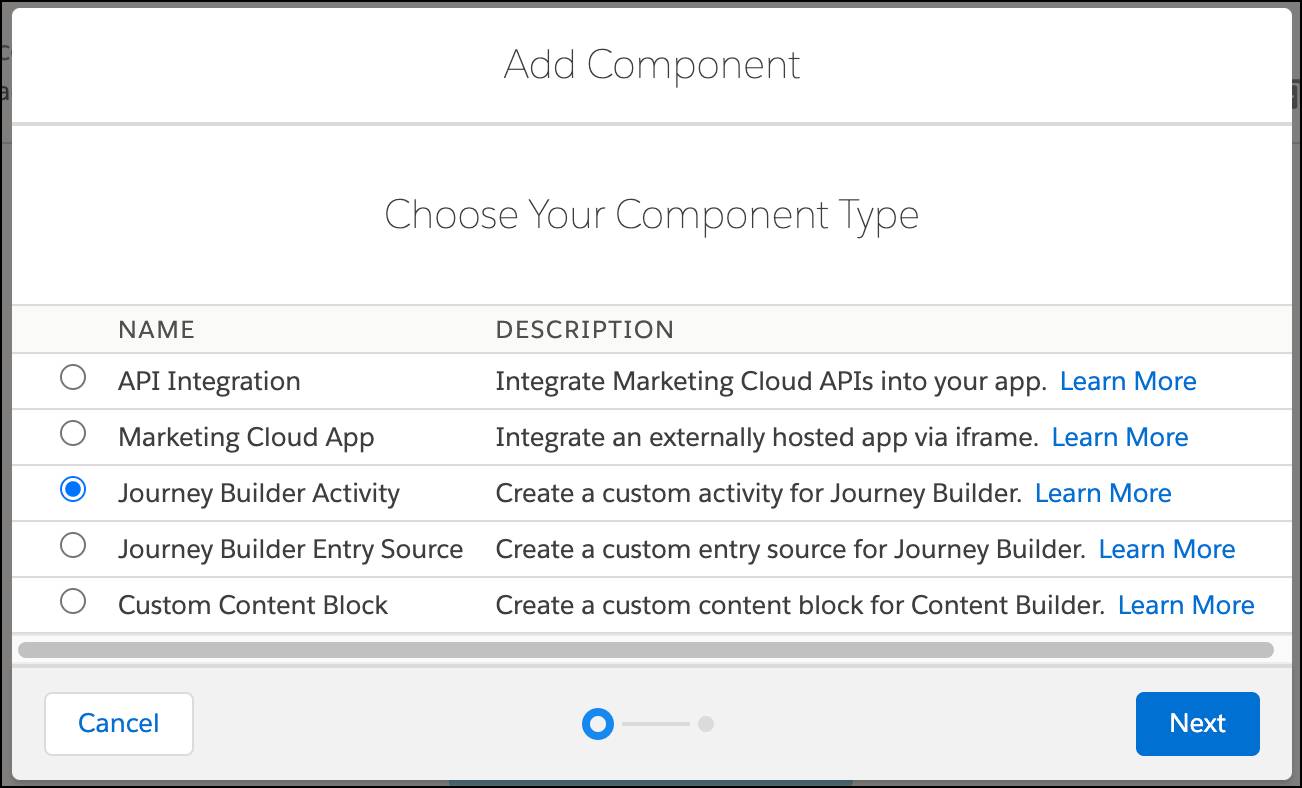Click the API Integration row label
1302x788 pixels.
[x=209, y=381]
